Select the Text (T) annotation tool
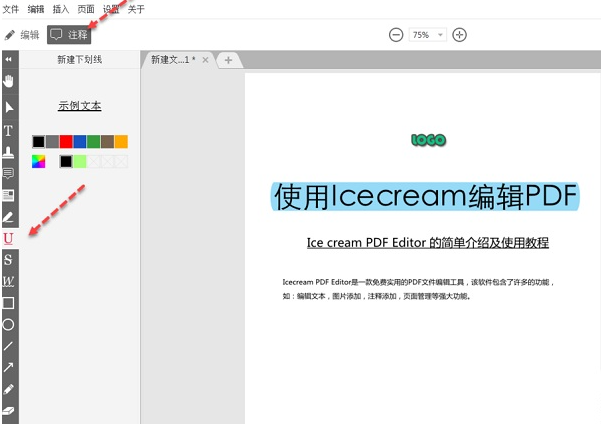 (x=8, y=131)
